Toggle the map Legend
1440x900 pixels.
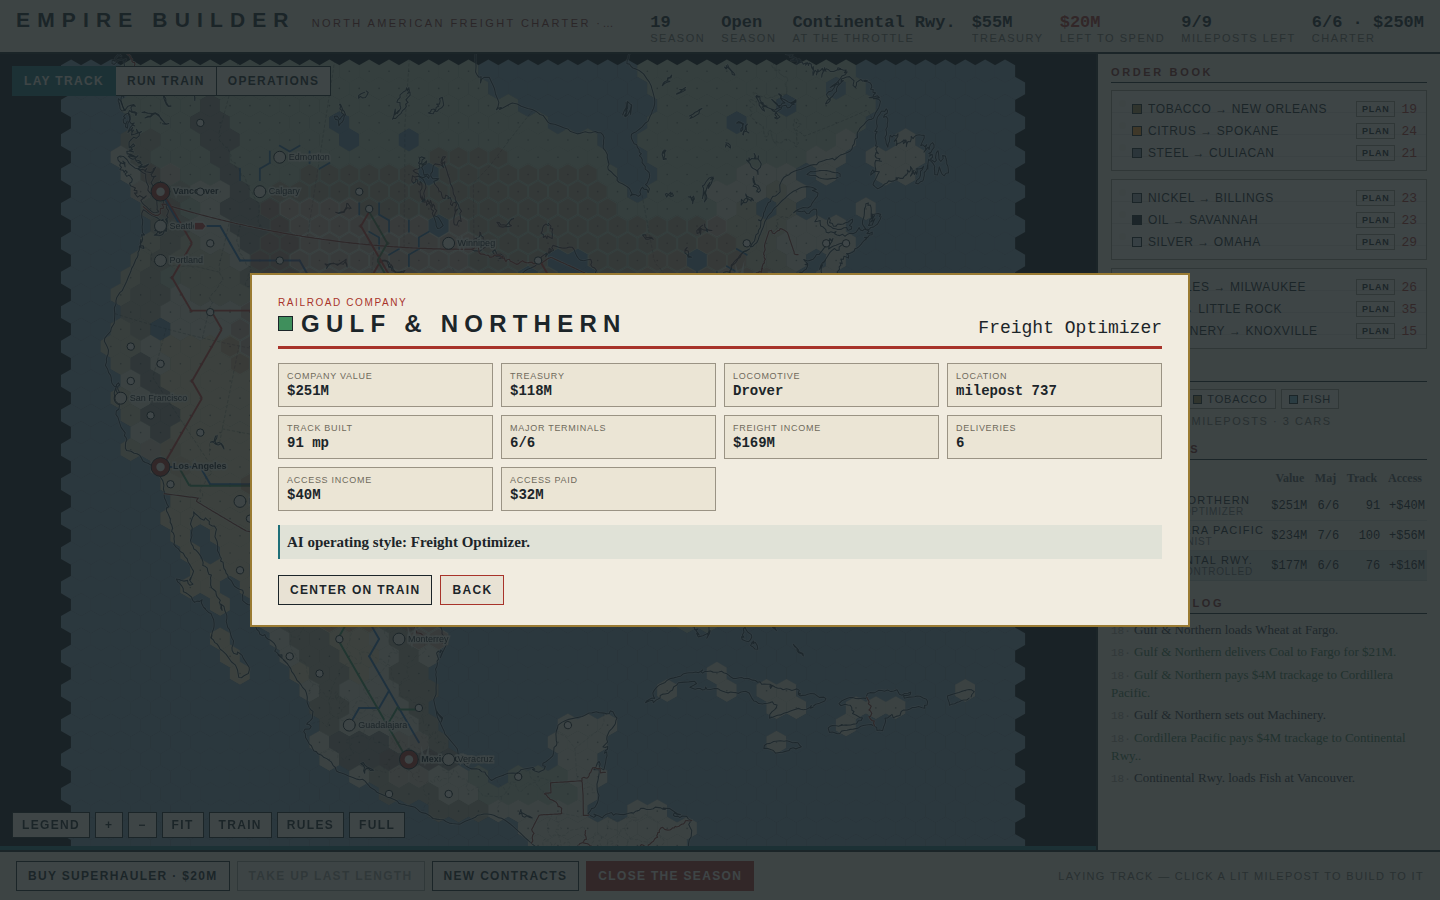click(51, 825)
